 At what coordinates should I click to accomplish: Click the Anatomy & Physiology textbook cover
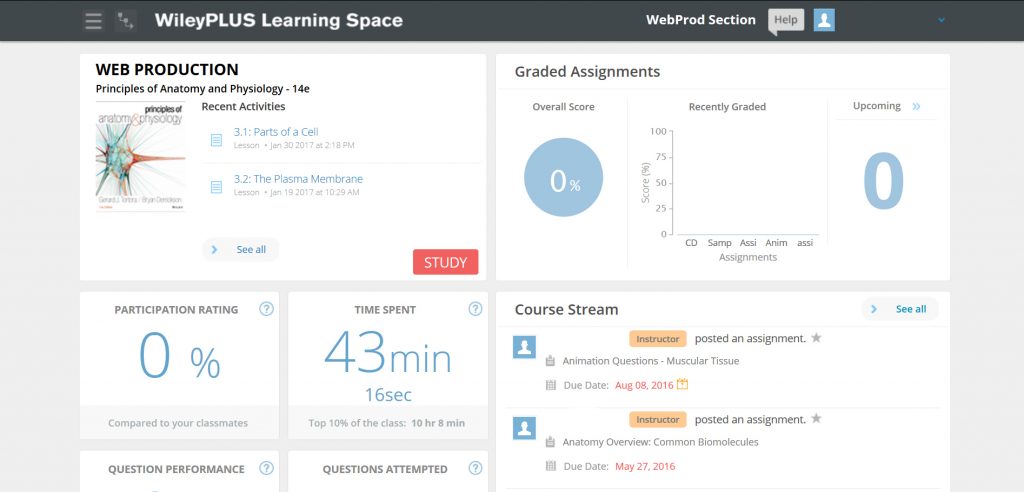pos(140,156)
